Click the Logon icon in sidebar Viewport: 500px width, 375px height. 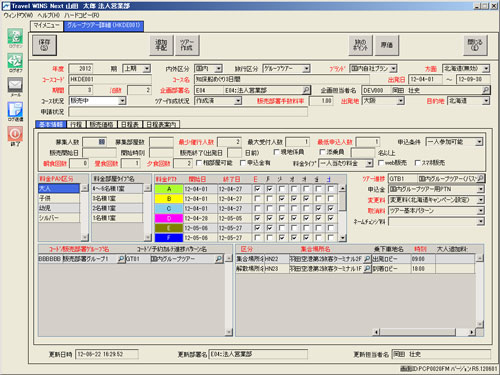15,36
